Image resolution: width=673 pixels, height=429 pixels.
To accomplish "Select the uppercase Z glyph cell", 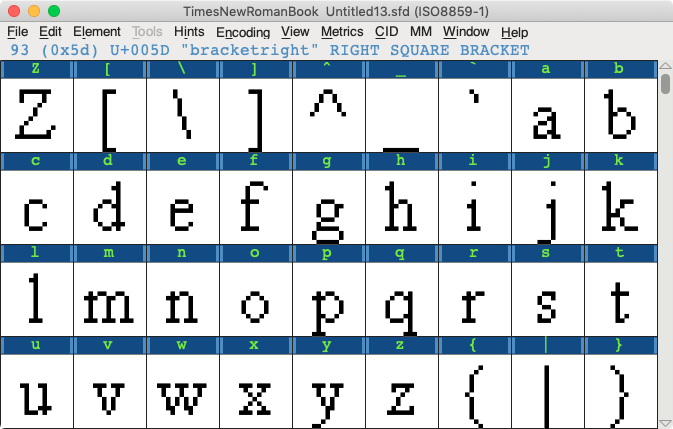I will 37,115.
